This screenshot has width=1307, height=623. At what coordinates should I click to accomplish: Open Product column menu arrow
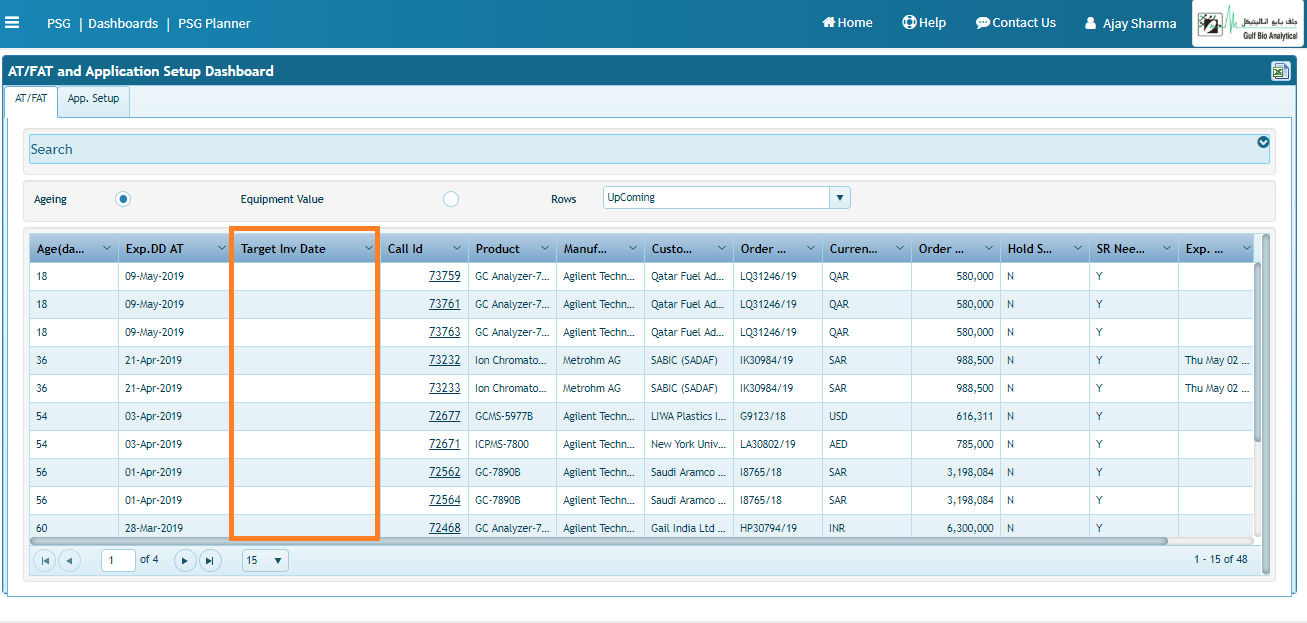pyautogui.click(x=545, y=248)
